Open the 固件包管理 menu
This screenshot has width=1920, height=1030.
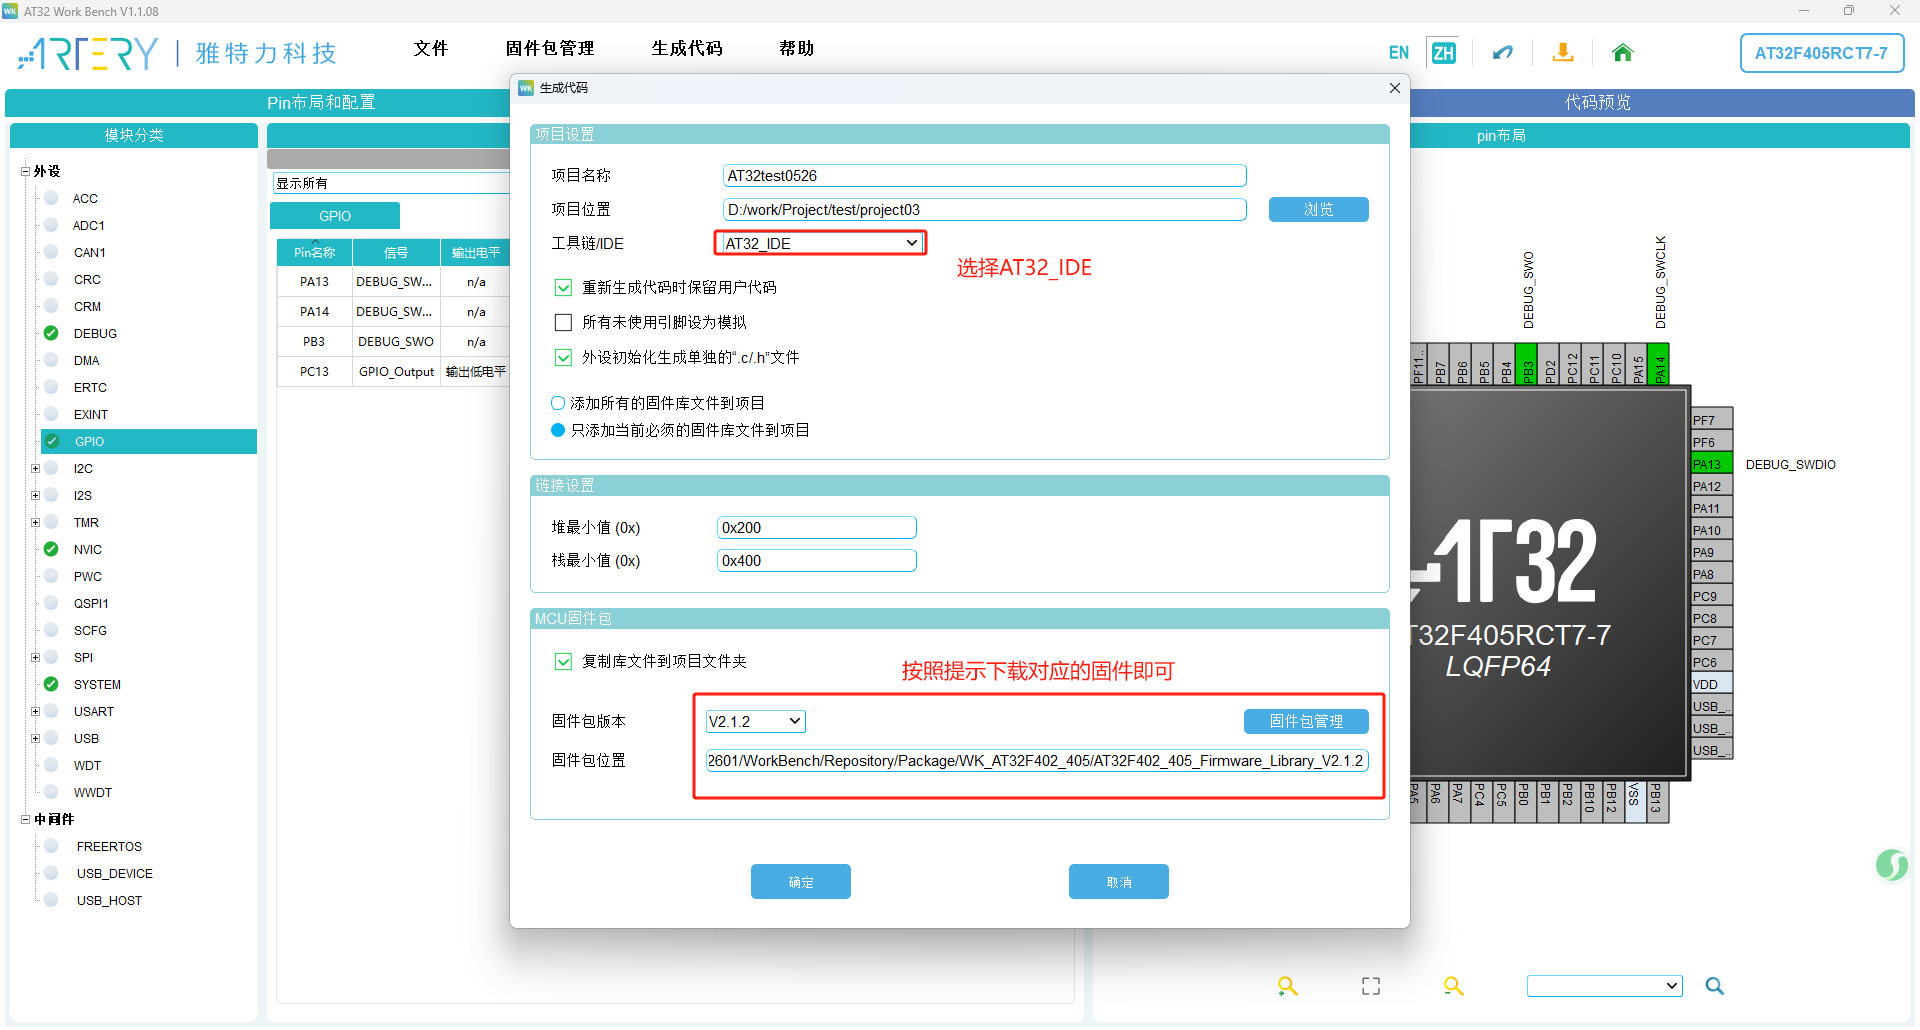coord(550,47)
